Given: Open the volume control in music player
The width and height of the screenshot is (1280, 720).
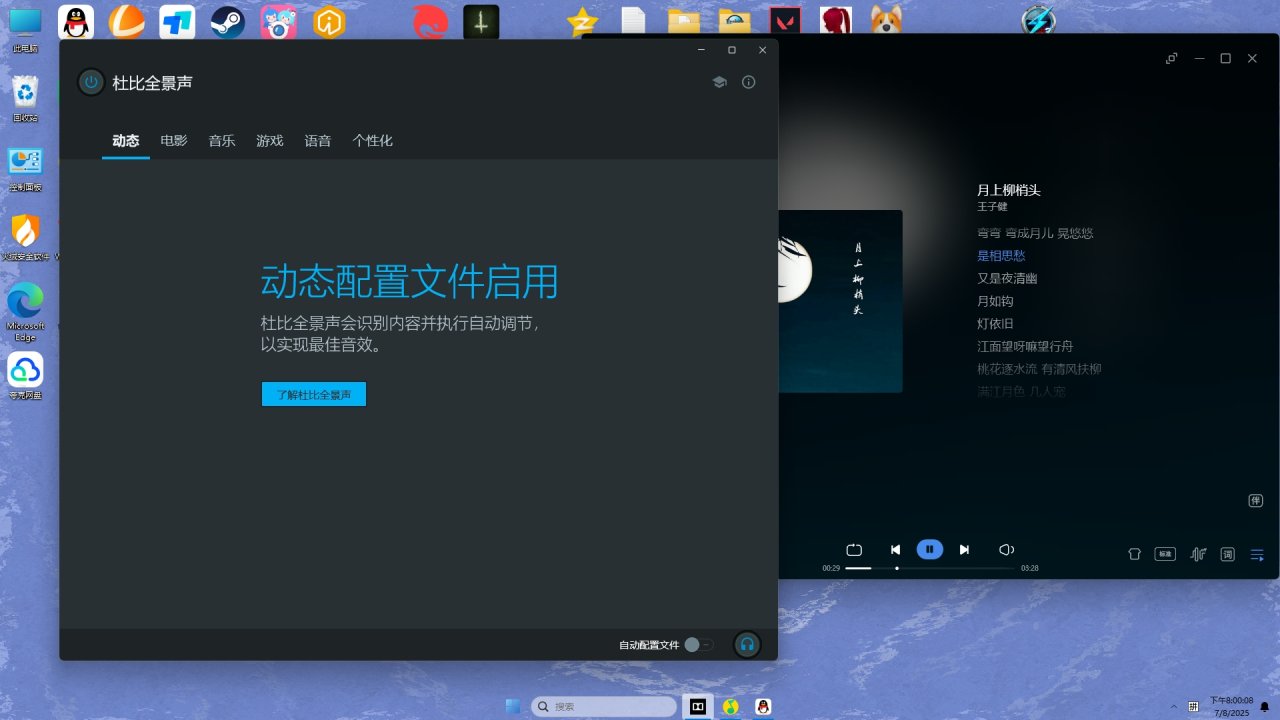Looking at the screenshot, I should click(x=1007, y=550).
